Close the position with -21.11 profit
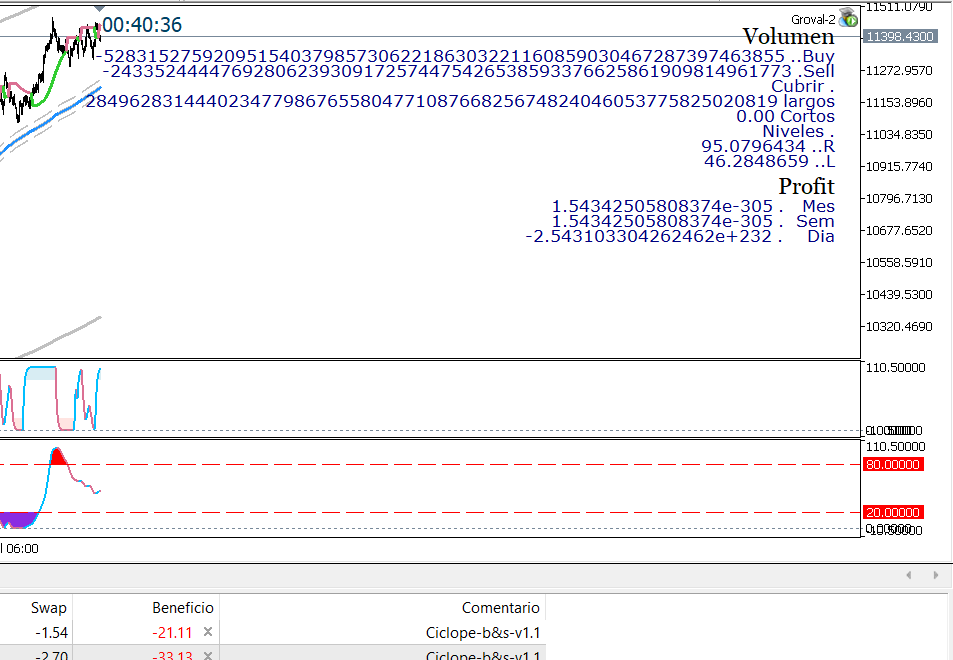 (x=208, y=632)
